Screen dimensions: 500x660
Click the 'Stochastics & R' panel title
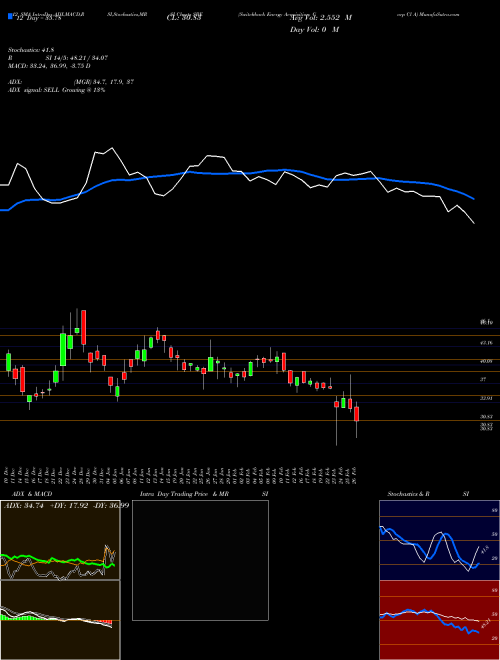(x=408, y=494)
